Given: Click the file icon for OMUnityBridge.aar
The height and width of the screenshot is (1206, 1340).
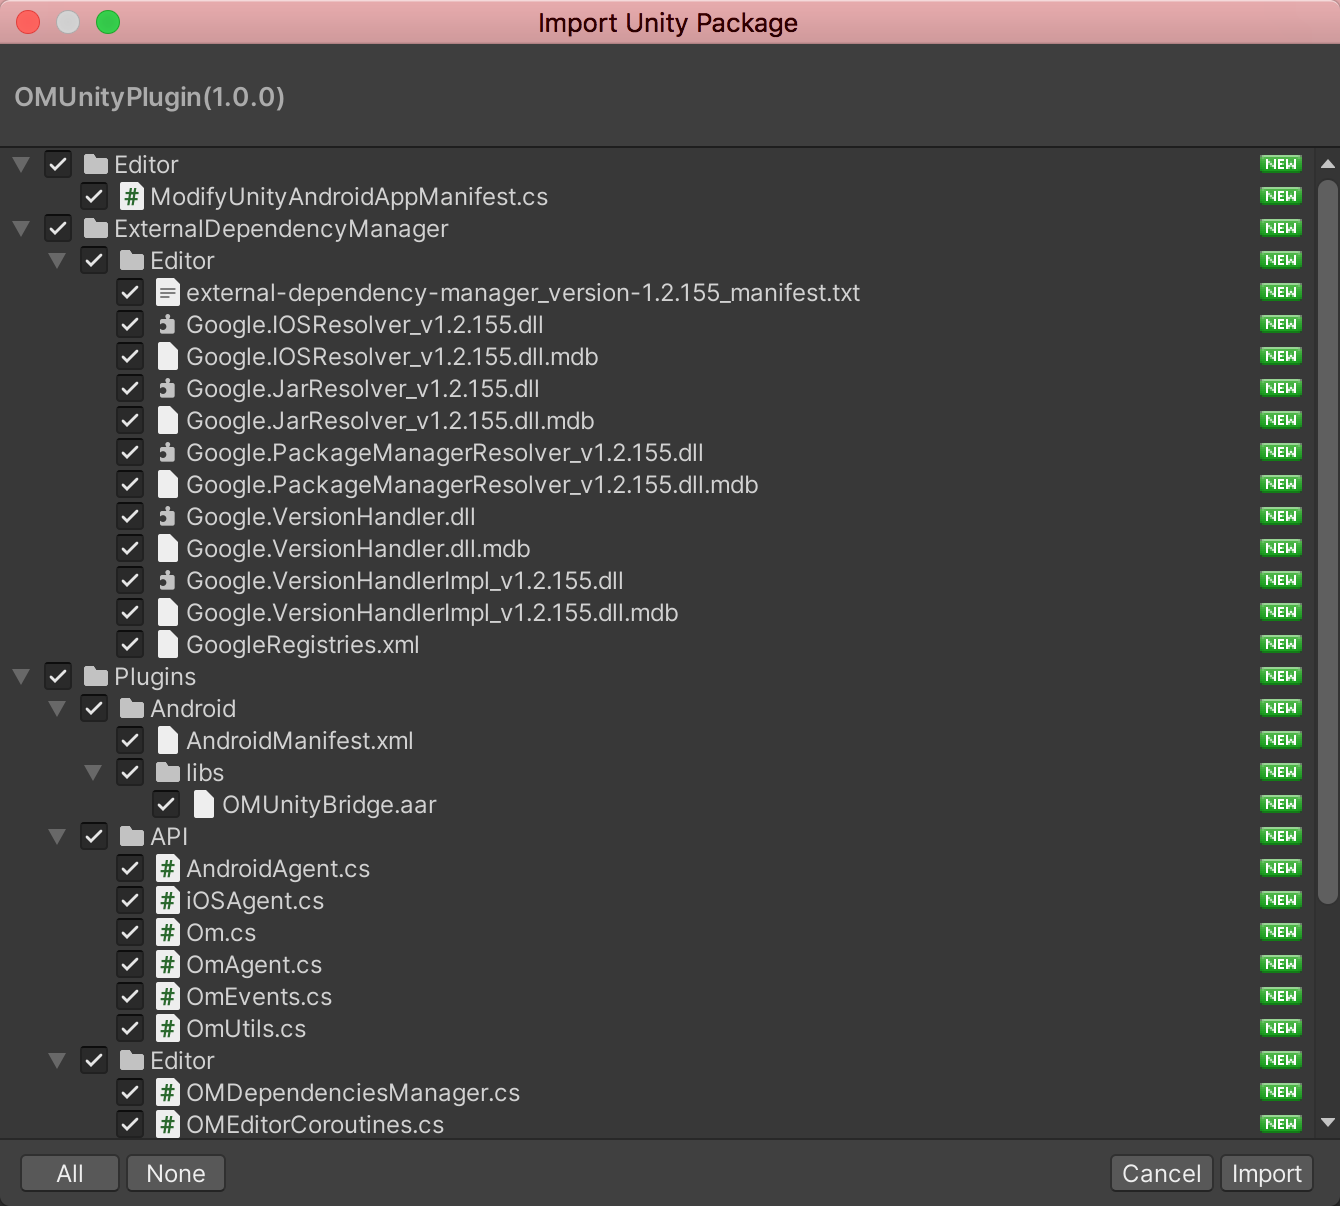Looking at the screenshot, I should click(x=204, y=805).
